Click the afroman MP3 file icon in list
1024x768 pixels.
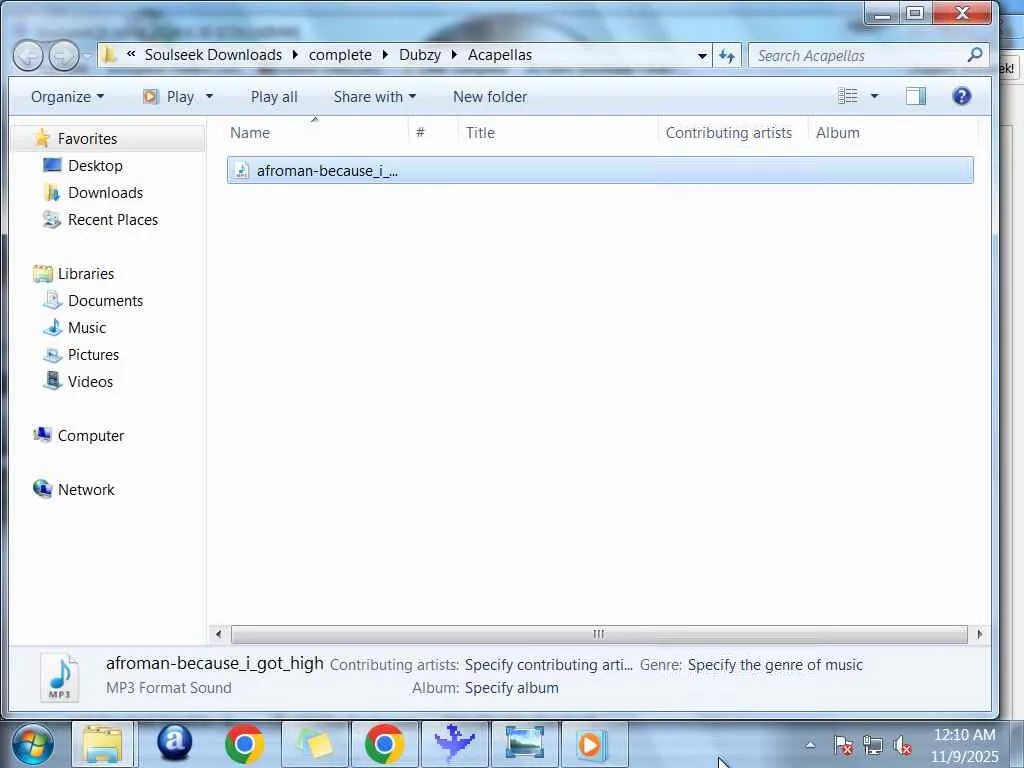point(242,170)
